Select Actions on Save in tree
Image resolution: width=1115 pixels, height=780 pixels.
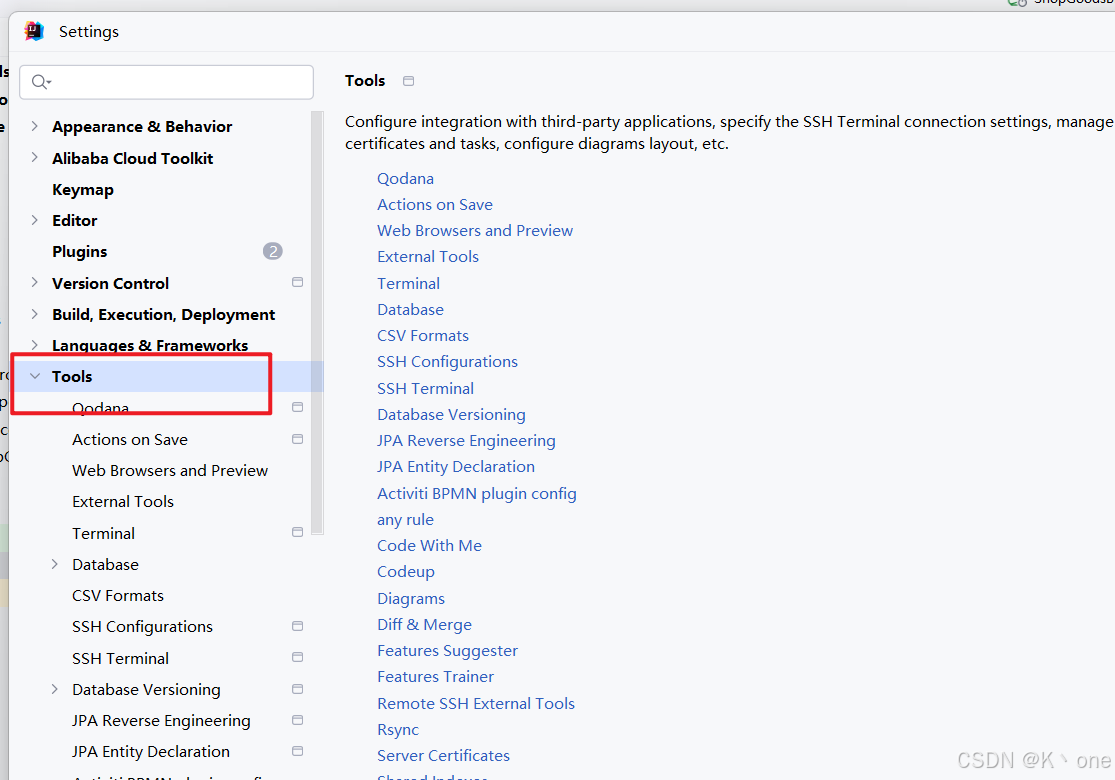tap(129, 439)
